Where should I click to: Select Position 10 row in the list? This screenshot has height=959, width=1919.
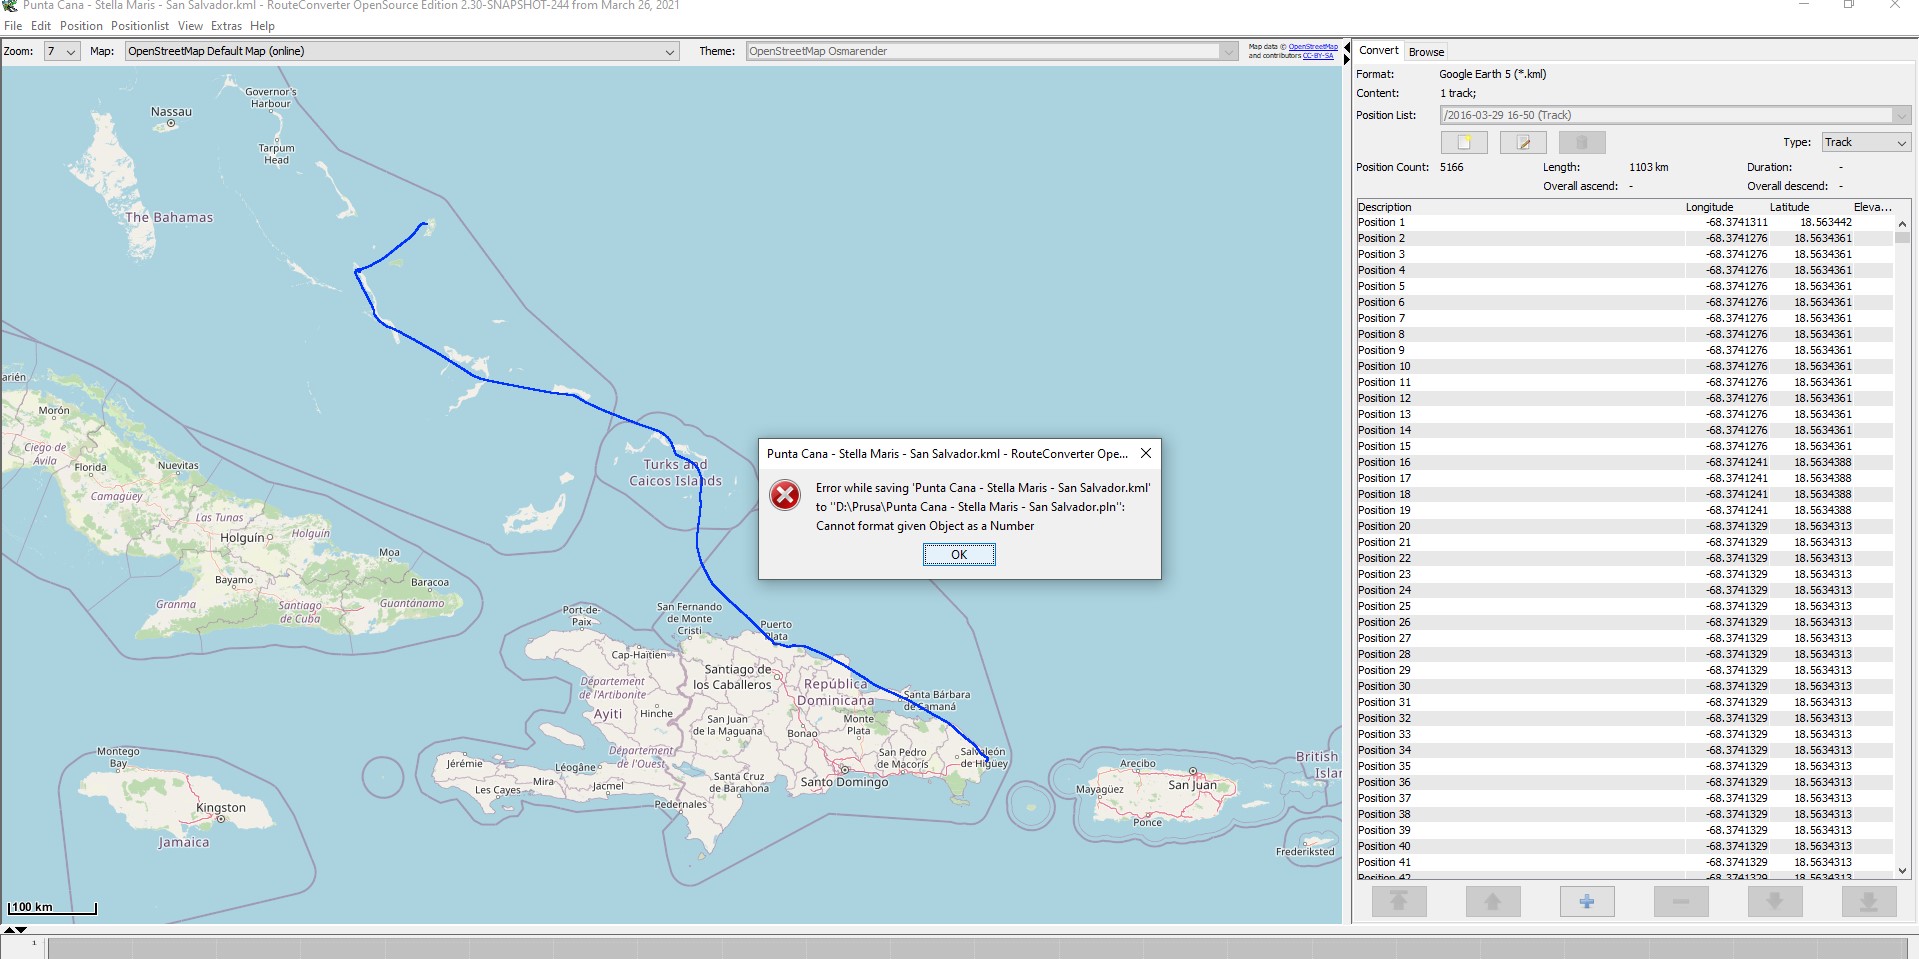click(1384, 366)
